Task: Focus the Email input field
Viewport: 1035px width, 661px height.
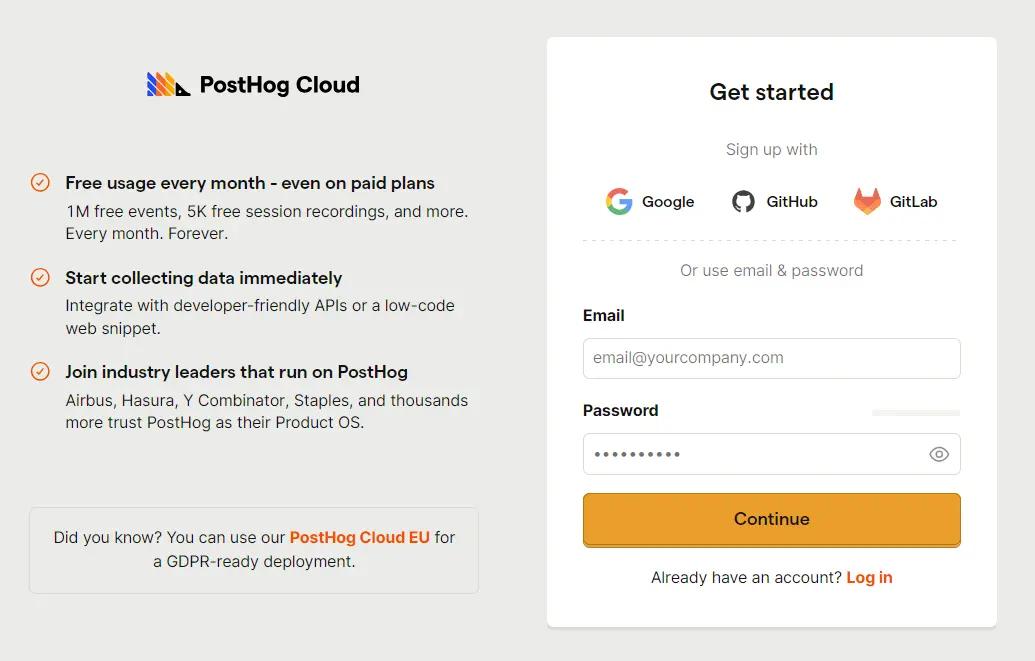Action: [x=772, y=359]
